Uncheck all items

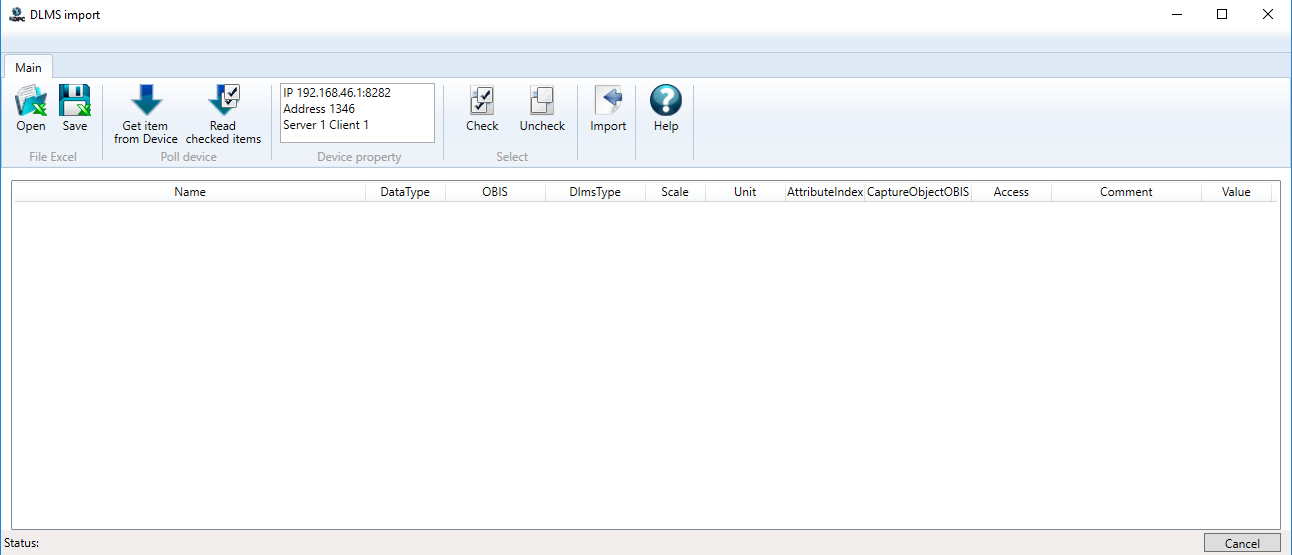[542, 109]
